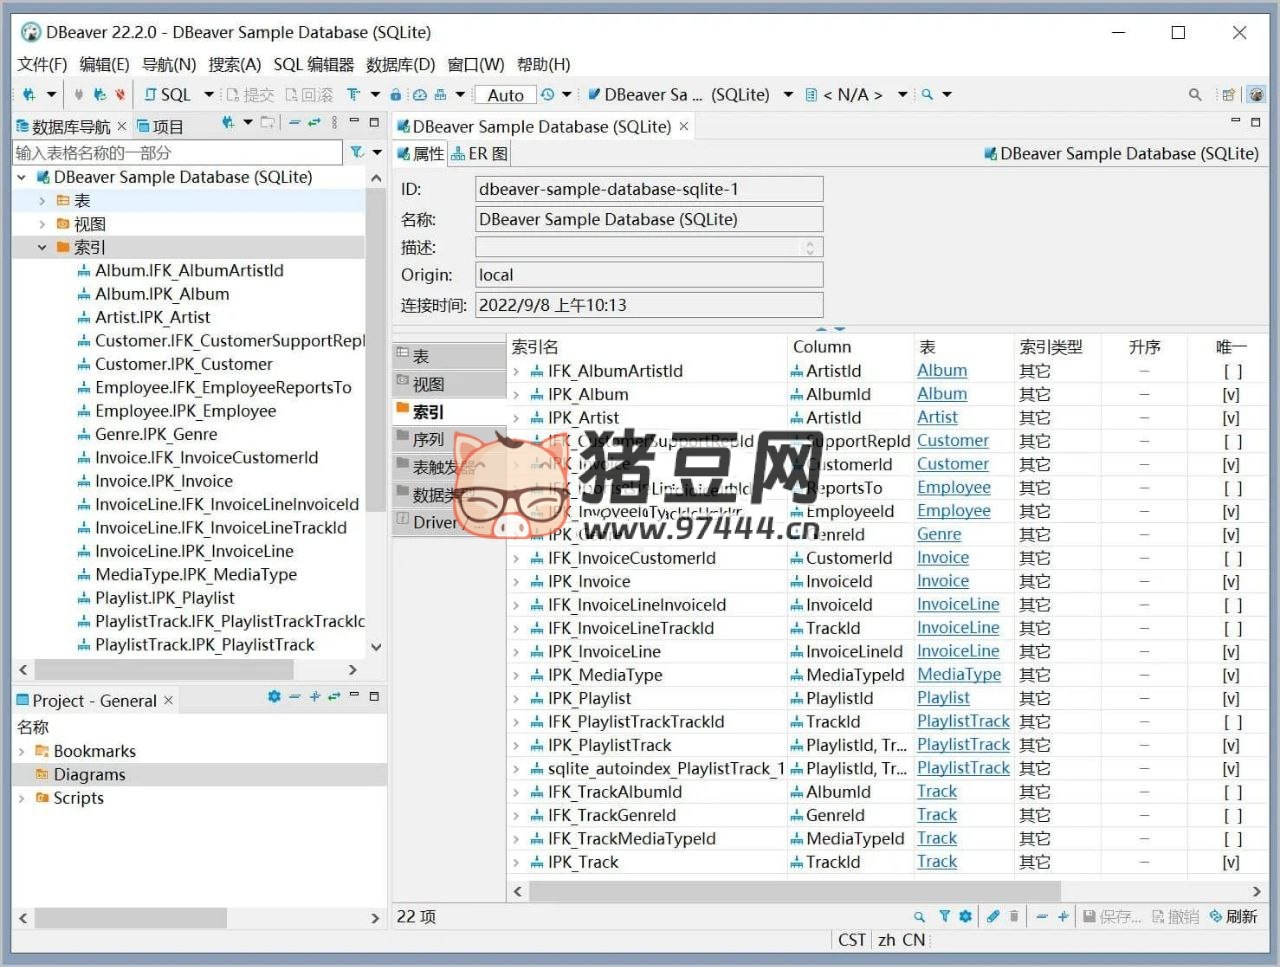Click the link-with-editor arrows icon in navigator
1280x967 pixels.
point(314,123)
